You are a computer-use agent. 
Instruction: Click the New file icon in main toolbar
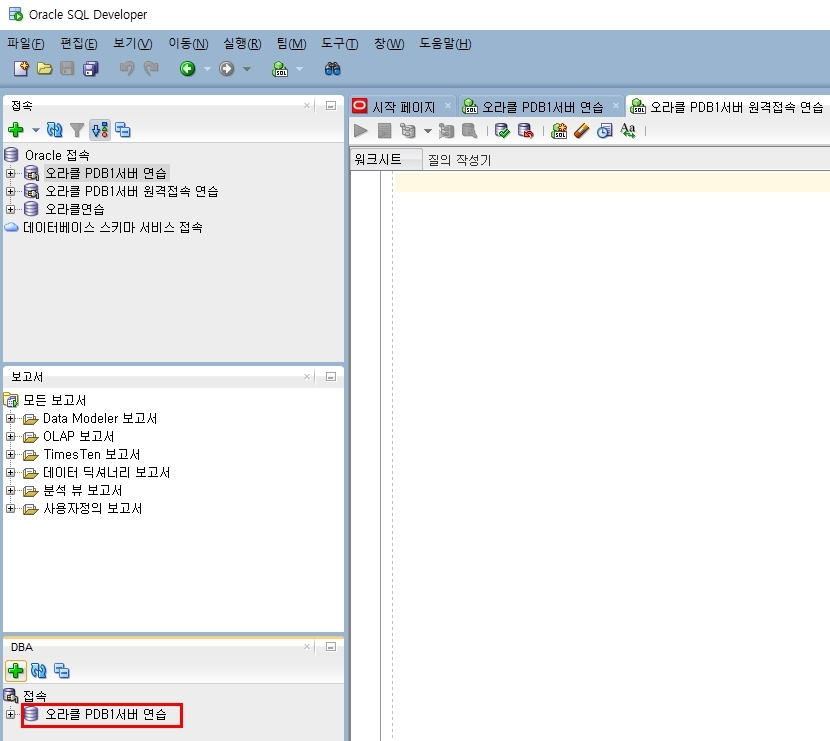click(21, 69)
